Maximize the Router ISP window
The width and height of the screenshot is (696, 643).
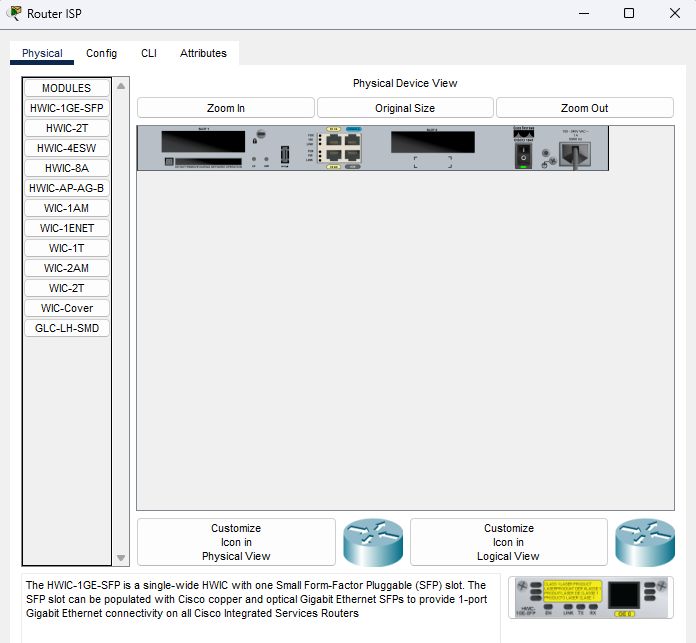coord(629,13)
